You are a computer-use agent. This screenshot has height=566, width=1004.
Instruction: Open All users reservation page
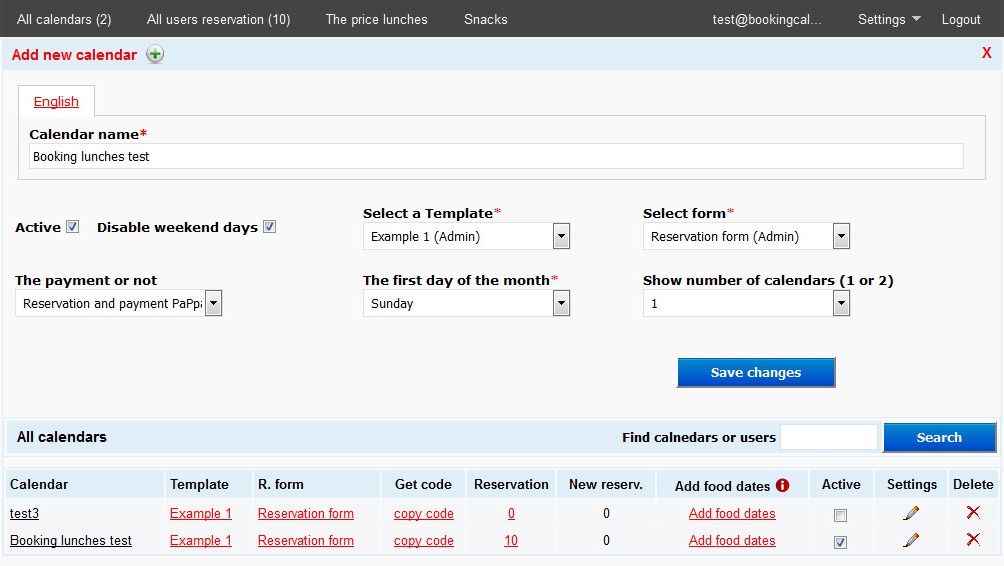[x=218, y=19]
